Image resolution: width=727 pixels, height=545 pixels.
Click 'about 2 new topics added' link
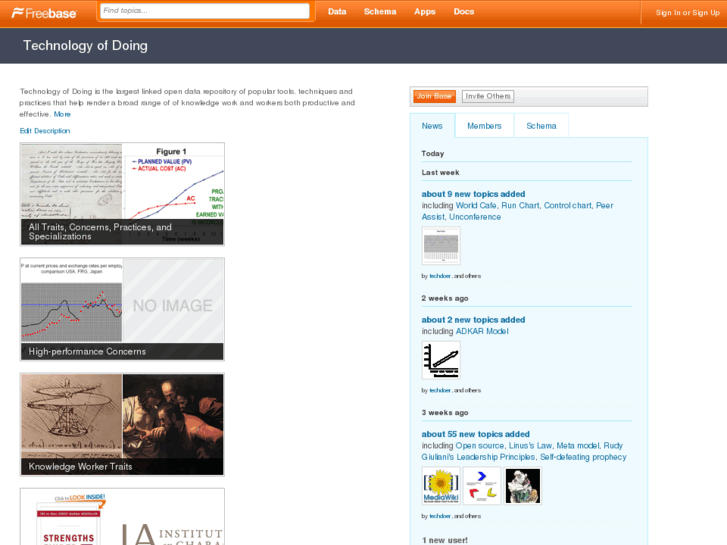tap(473, 320)
